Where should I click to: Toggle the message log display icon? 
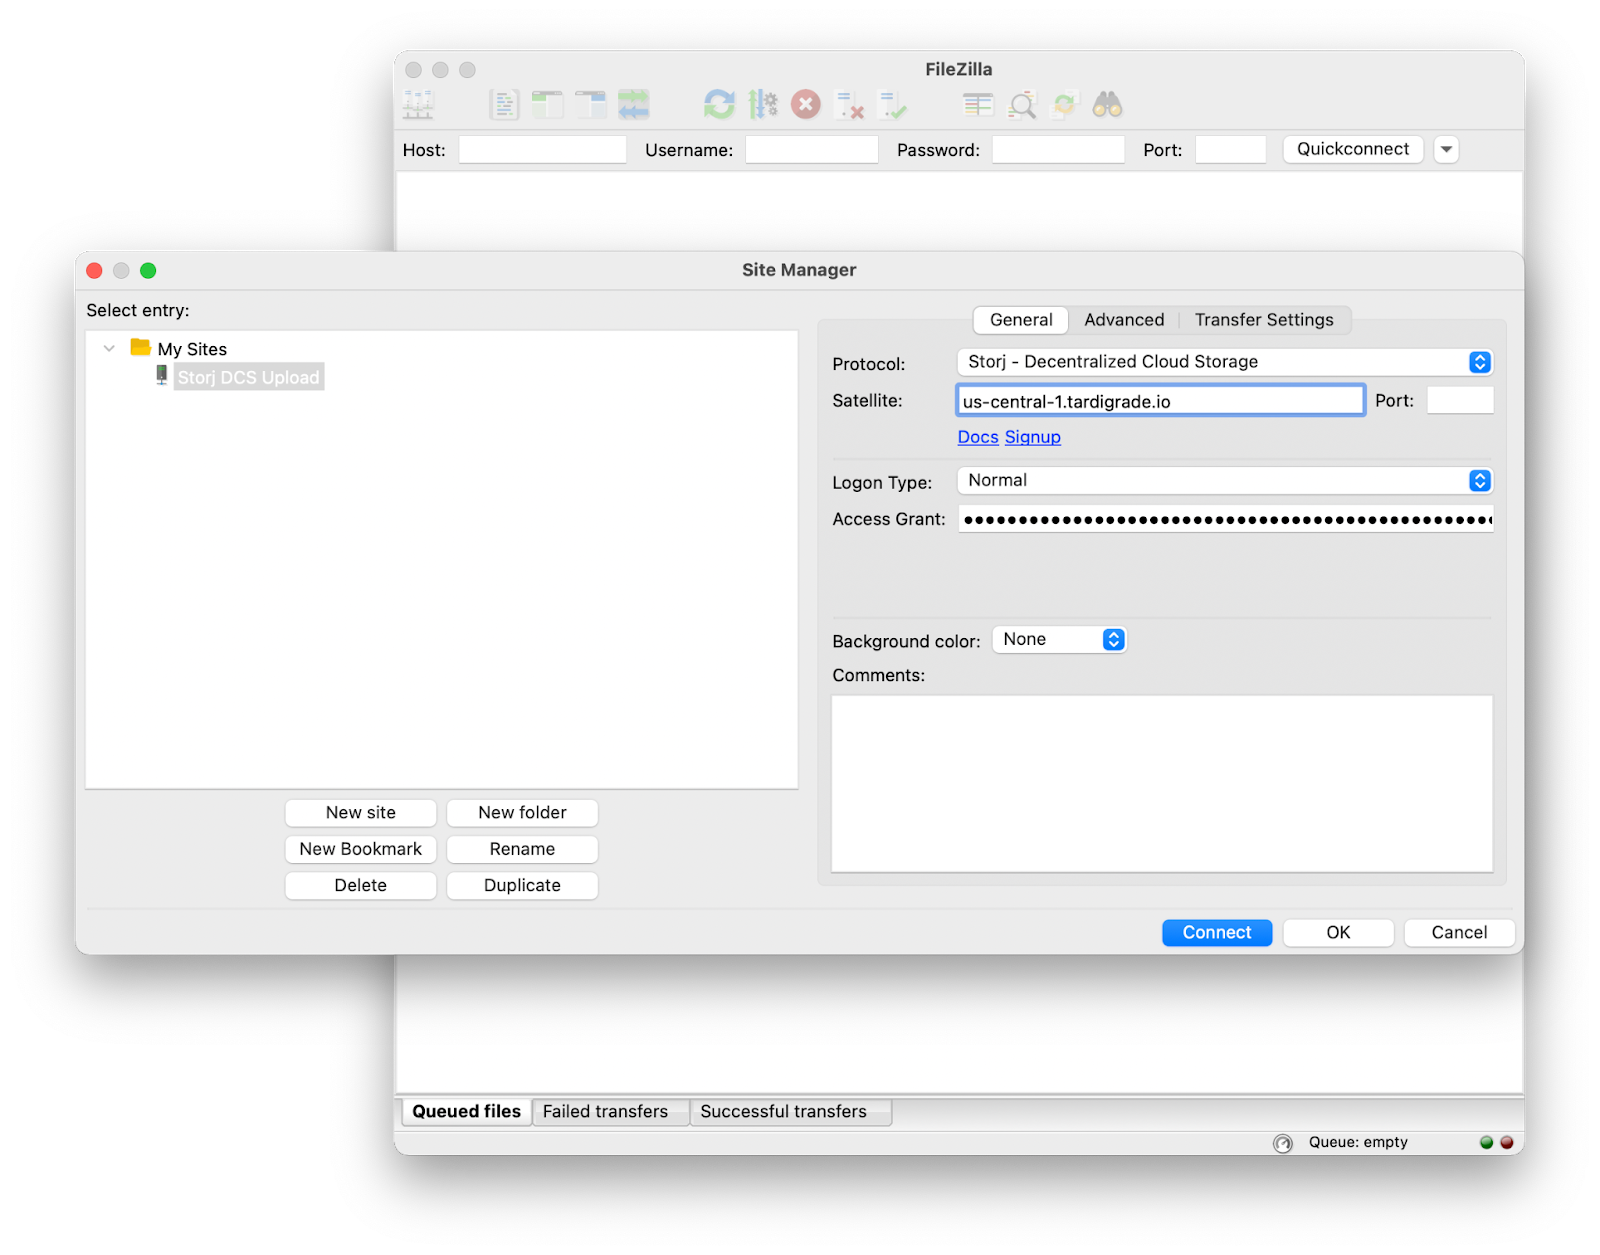pos(504,104)
